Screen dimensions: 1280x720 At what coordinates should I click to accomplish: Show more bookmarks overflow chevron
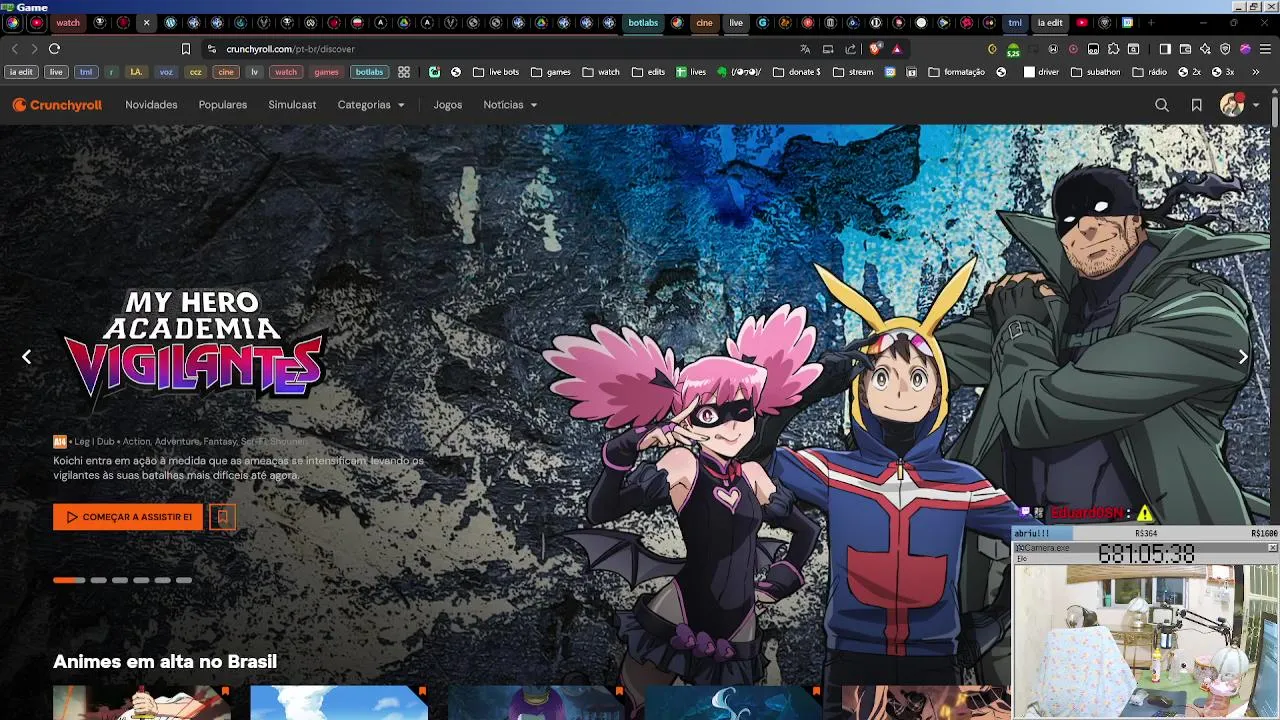click(x=1255, y=72)
